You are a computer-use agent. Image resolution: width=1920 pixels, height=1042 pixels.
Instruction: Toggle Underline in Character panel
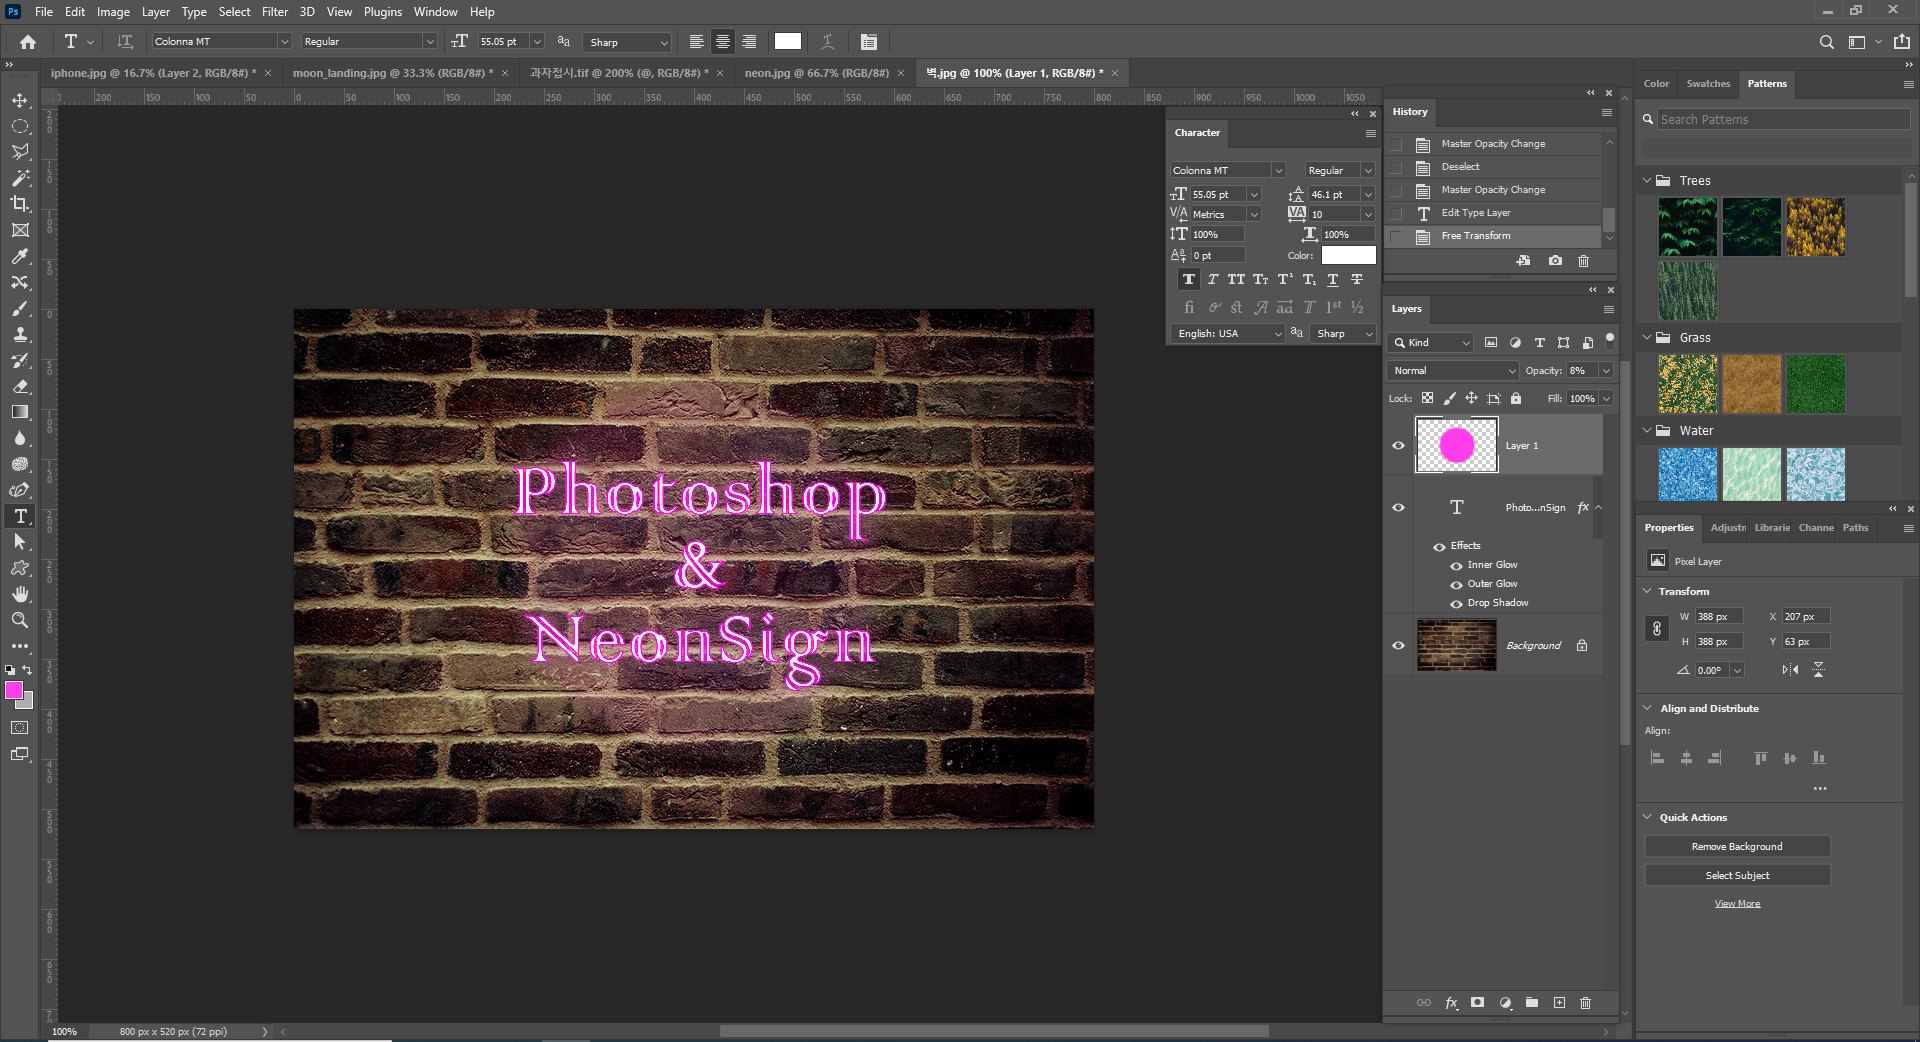click(x=1332, y=280)
